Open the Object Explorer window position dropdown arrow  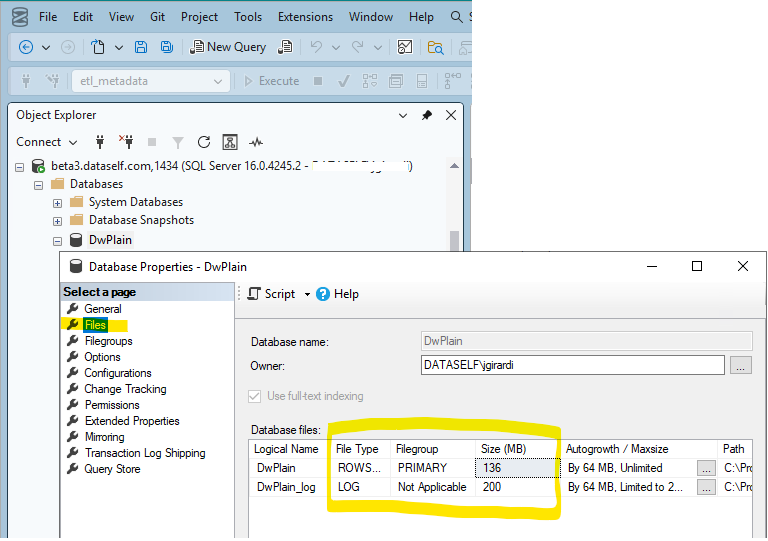pos(403,116)
